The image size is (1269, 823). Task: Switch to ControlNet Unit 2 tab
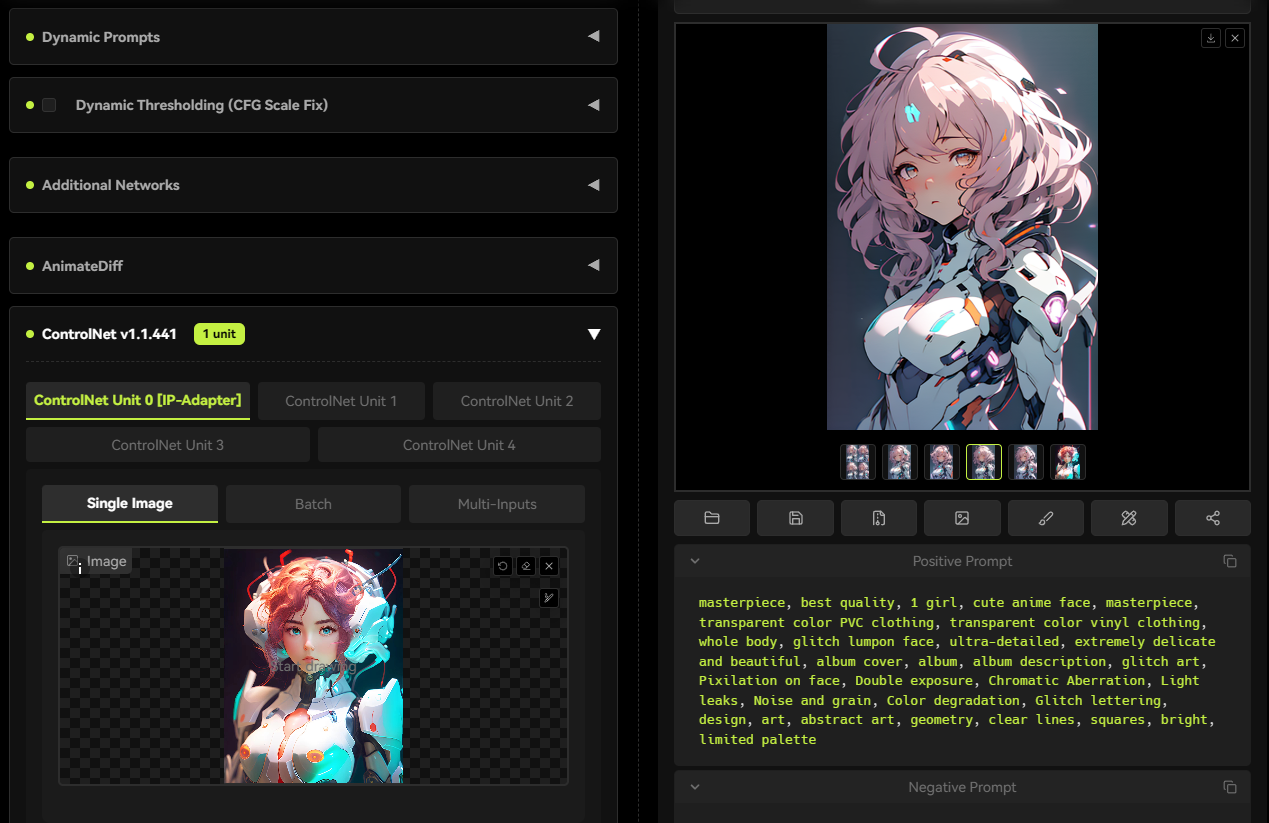click(x=517, y=401)
